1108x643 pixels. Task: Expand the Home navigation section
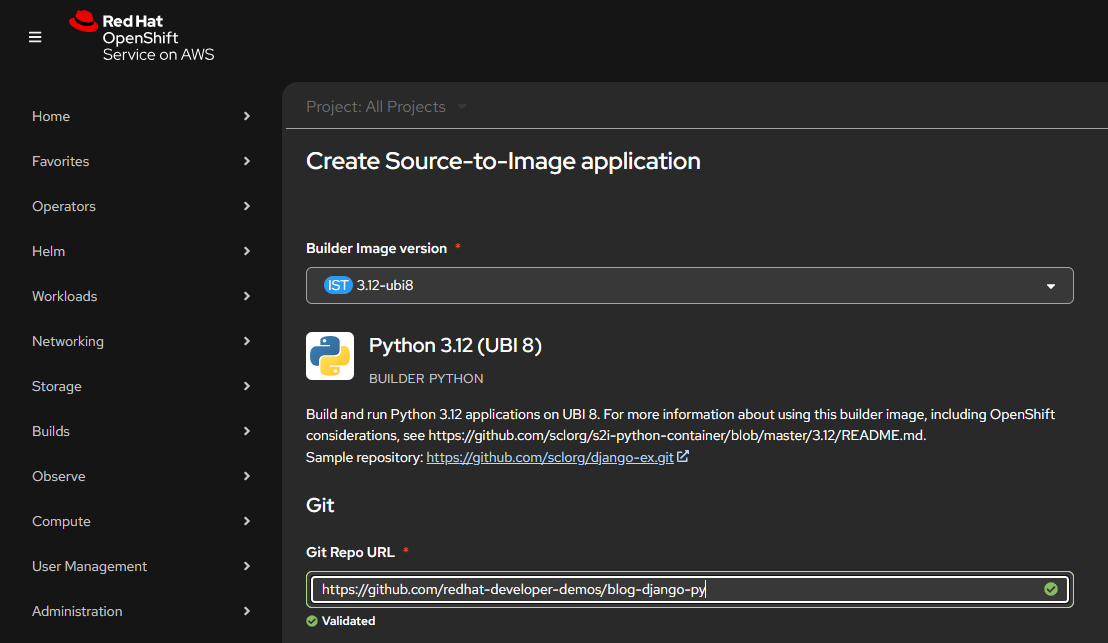point(141,116)
